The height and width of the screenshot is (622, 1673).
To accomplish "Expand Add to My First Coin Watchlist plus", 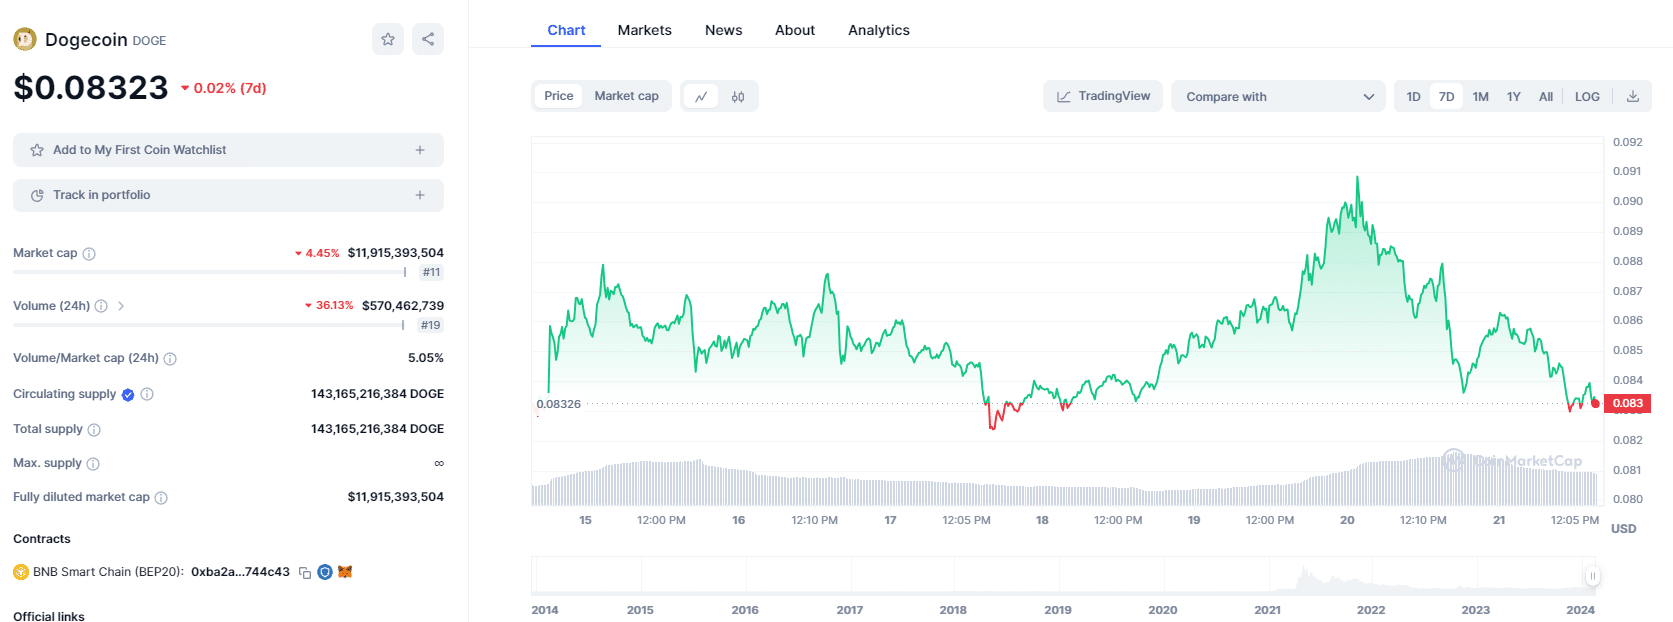I will click(x=420, y=150).
